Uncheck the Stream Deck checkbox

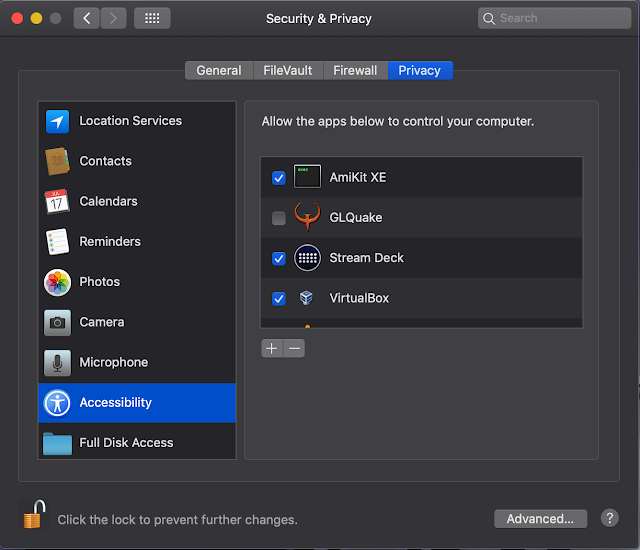pyautogui.click(x=279, y=258)
